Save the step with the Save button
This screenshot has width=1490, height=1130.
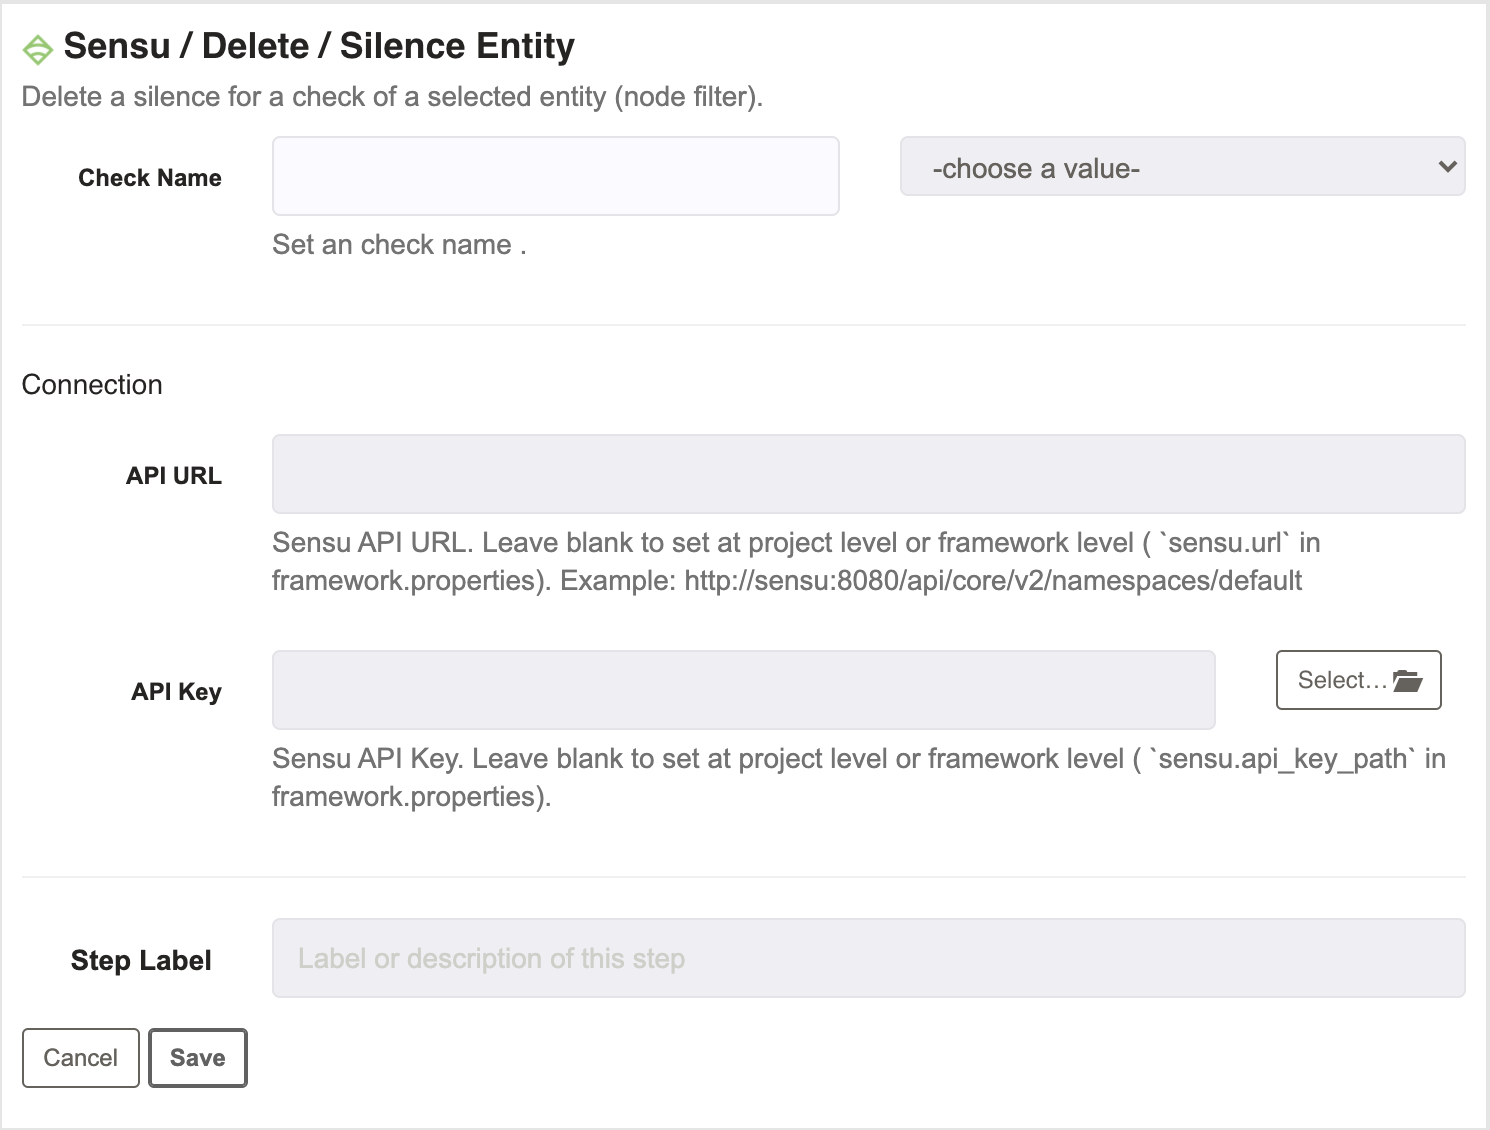pos(198,1058)
